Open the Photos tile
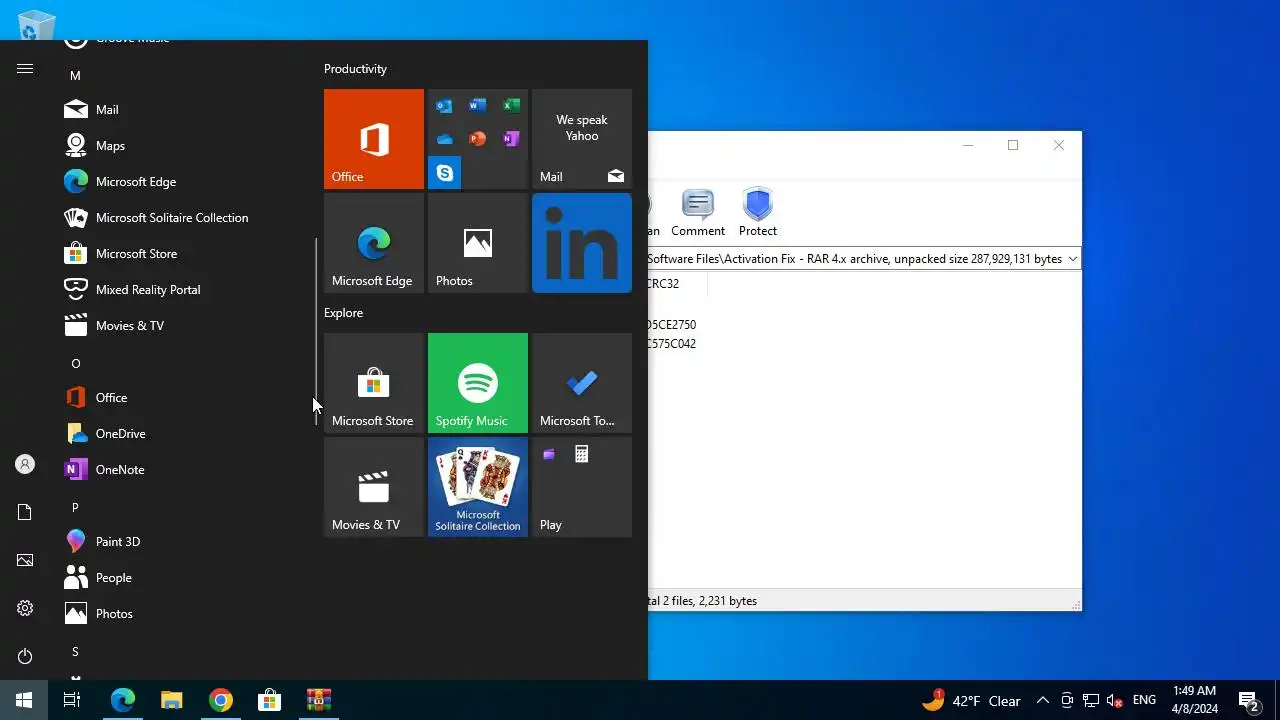The image size is (1280, 720). click(478, 243)
